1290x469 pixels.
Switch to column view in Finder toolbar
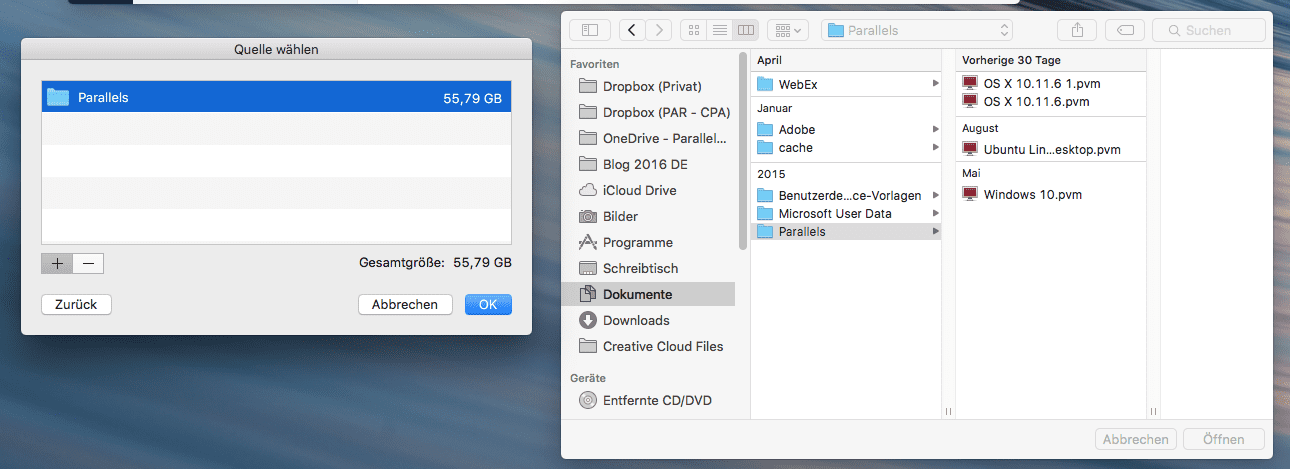click(x=746, y=30)
